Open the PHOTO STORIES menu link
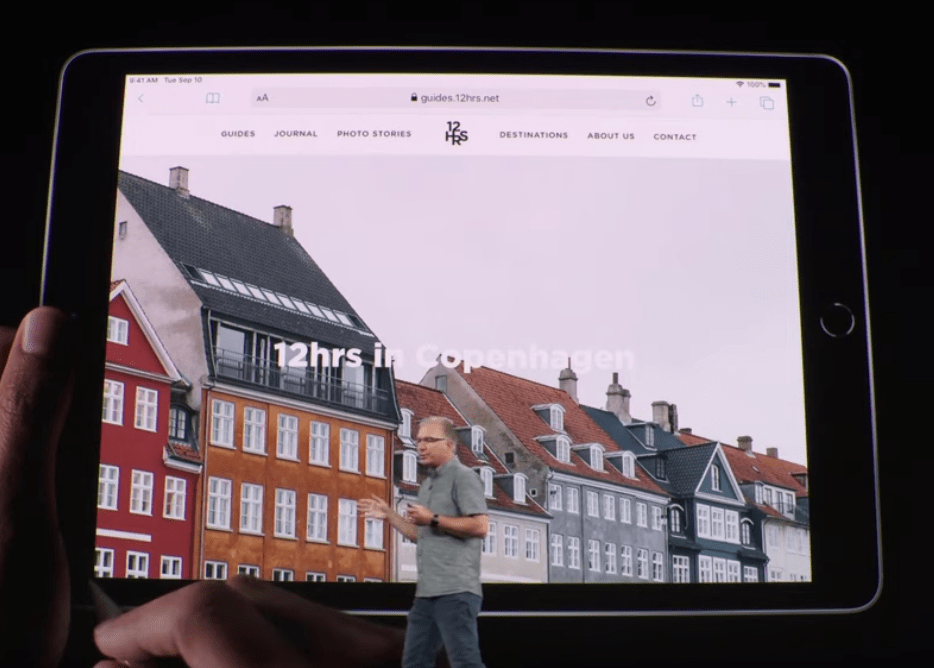This screenshot has height=668, width=934. coord(374,133)
